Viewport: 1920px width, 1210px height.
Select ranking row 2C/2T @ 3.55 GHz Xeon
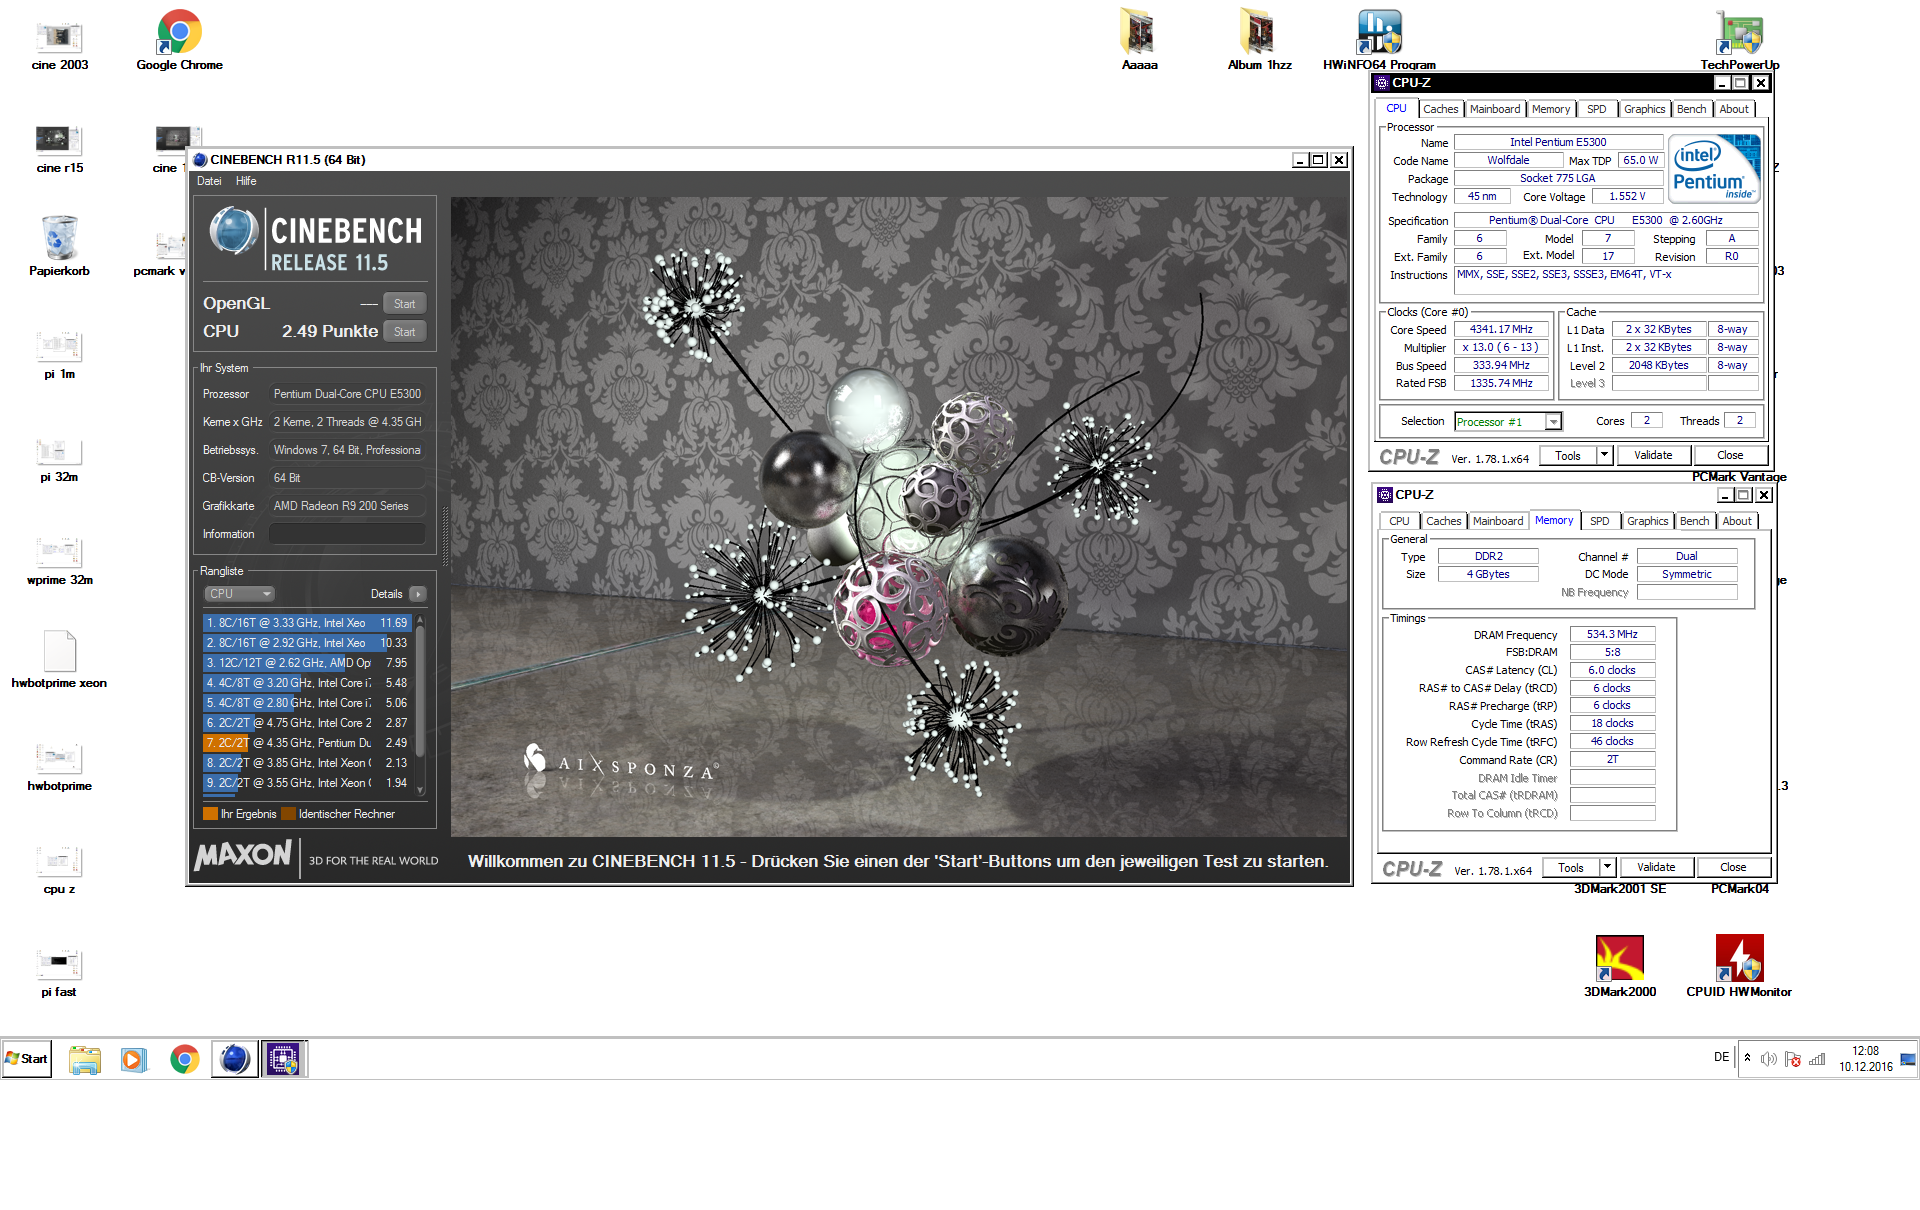coord(308,783)
